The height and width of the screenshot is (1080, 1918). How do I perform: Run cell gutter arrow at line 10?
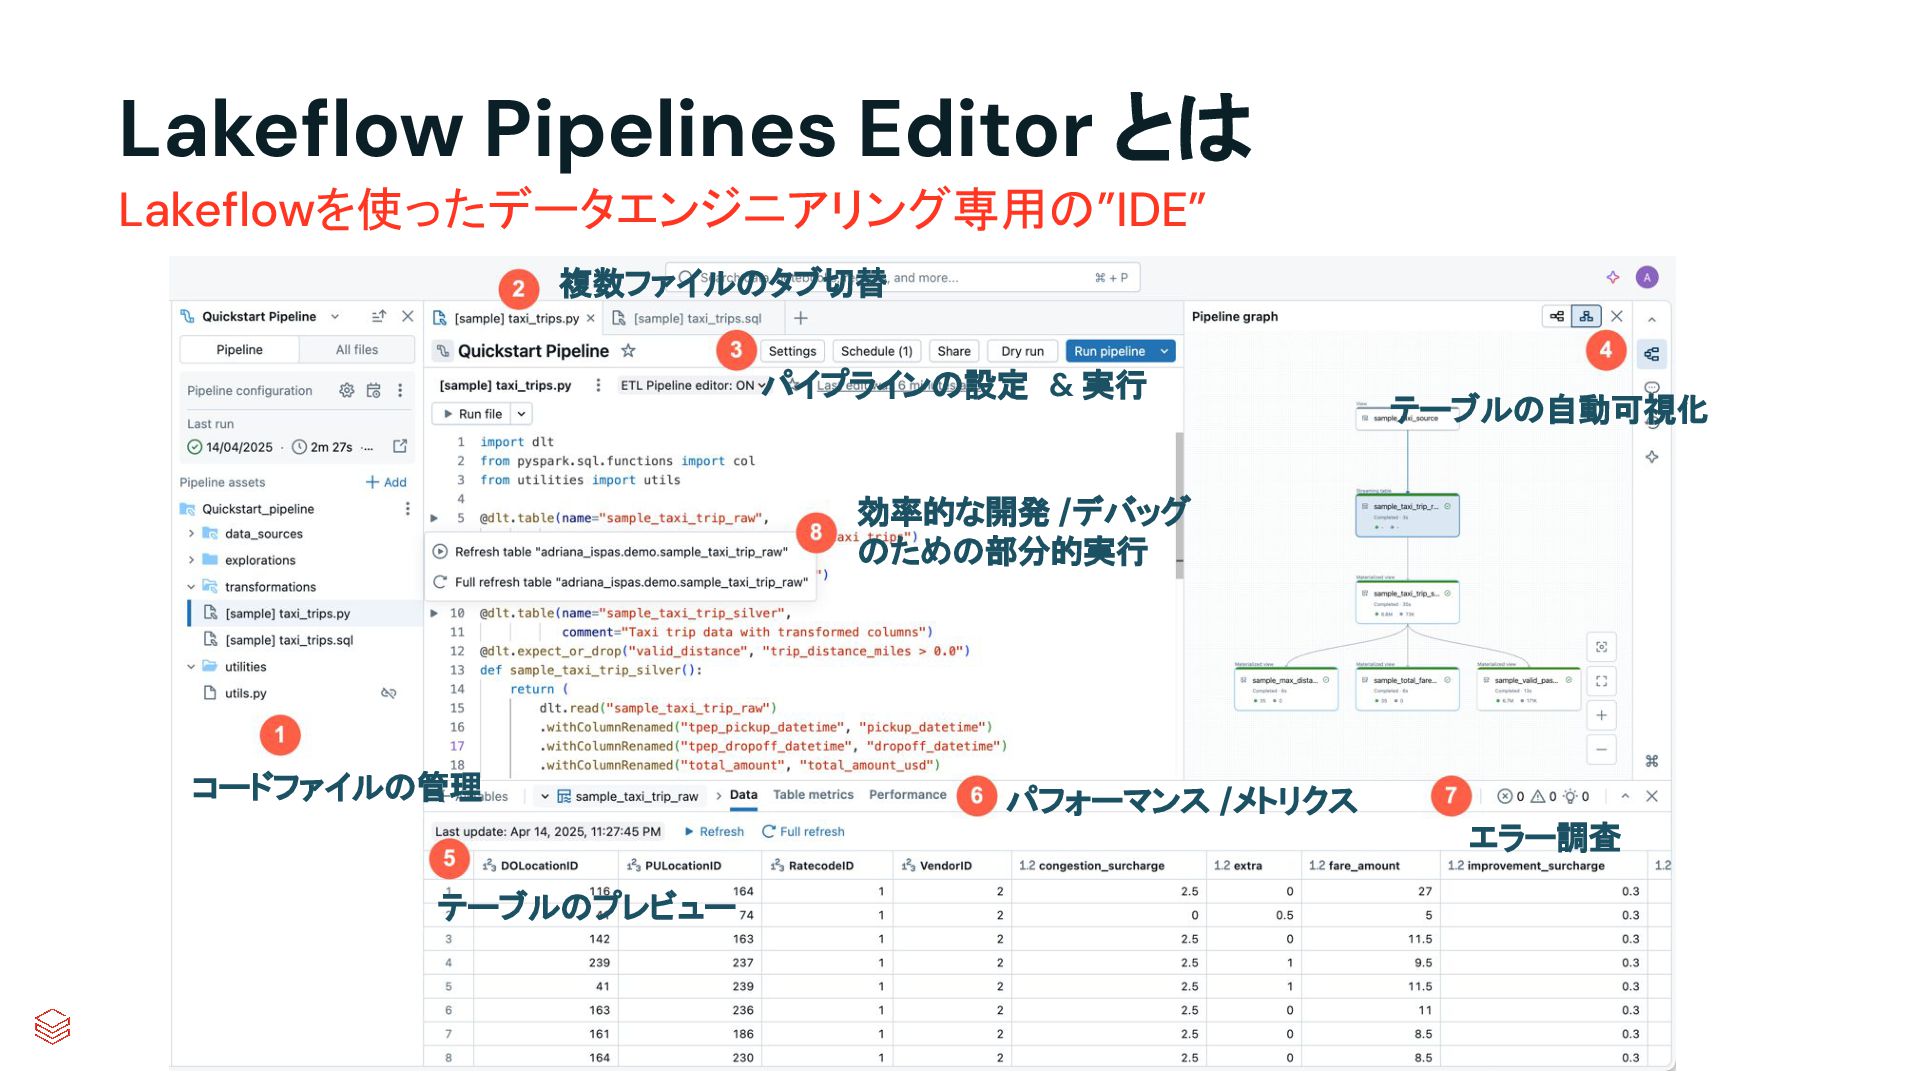434,613
